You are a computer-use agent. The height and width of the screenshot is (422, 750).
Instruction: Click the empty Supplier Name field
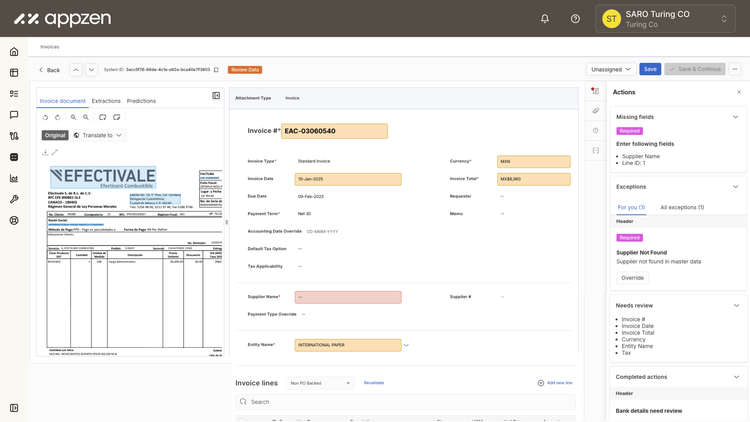pos(348,297)
